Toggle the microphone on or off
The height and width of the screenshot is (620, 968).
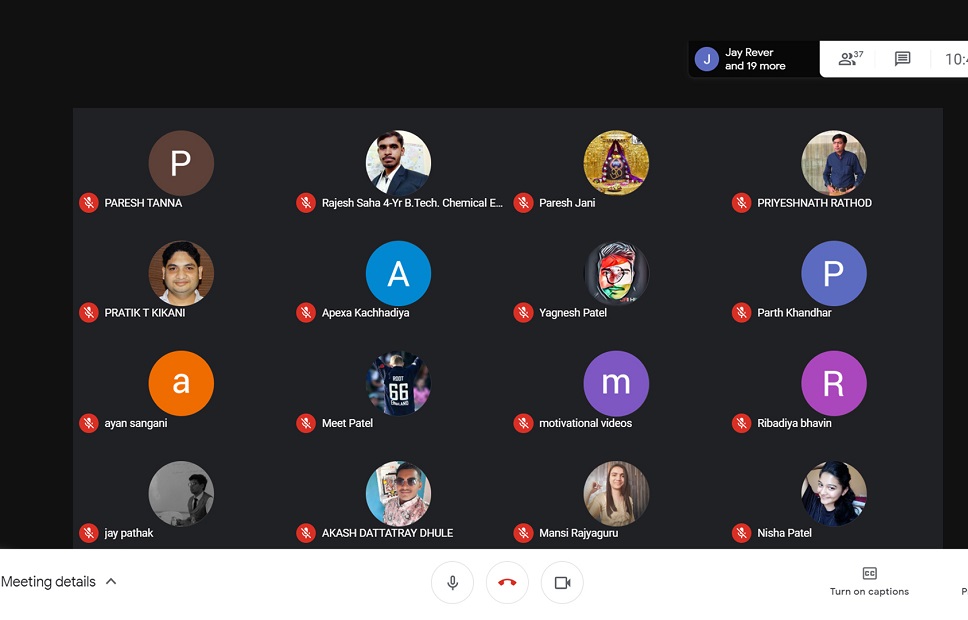(452, 583)
